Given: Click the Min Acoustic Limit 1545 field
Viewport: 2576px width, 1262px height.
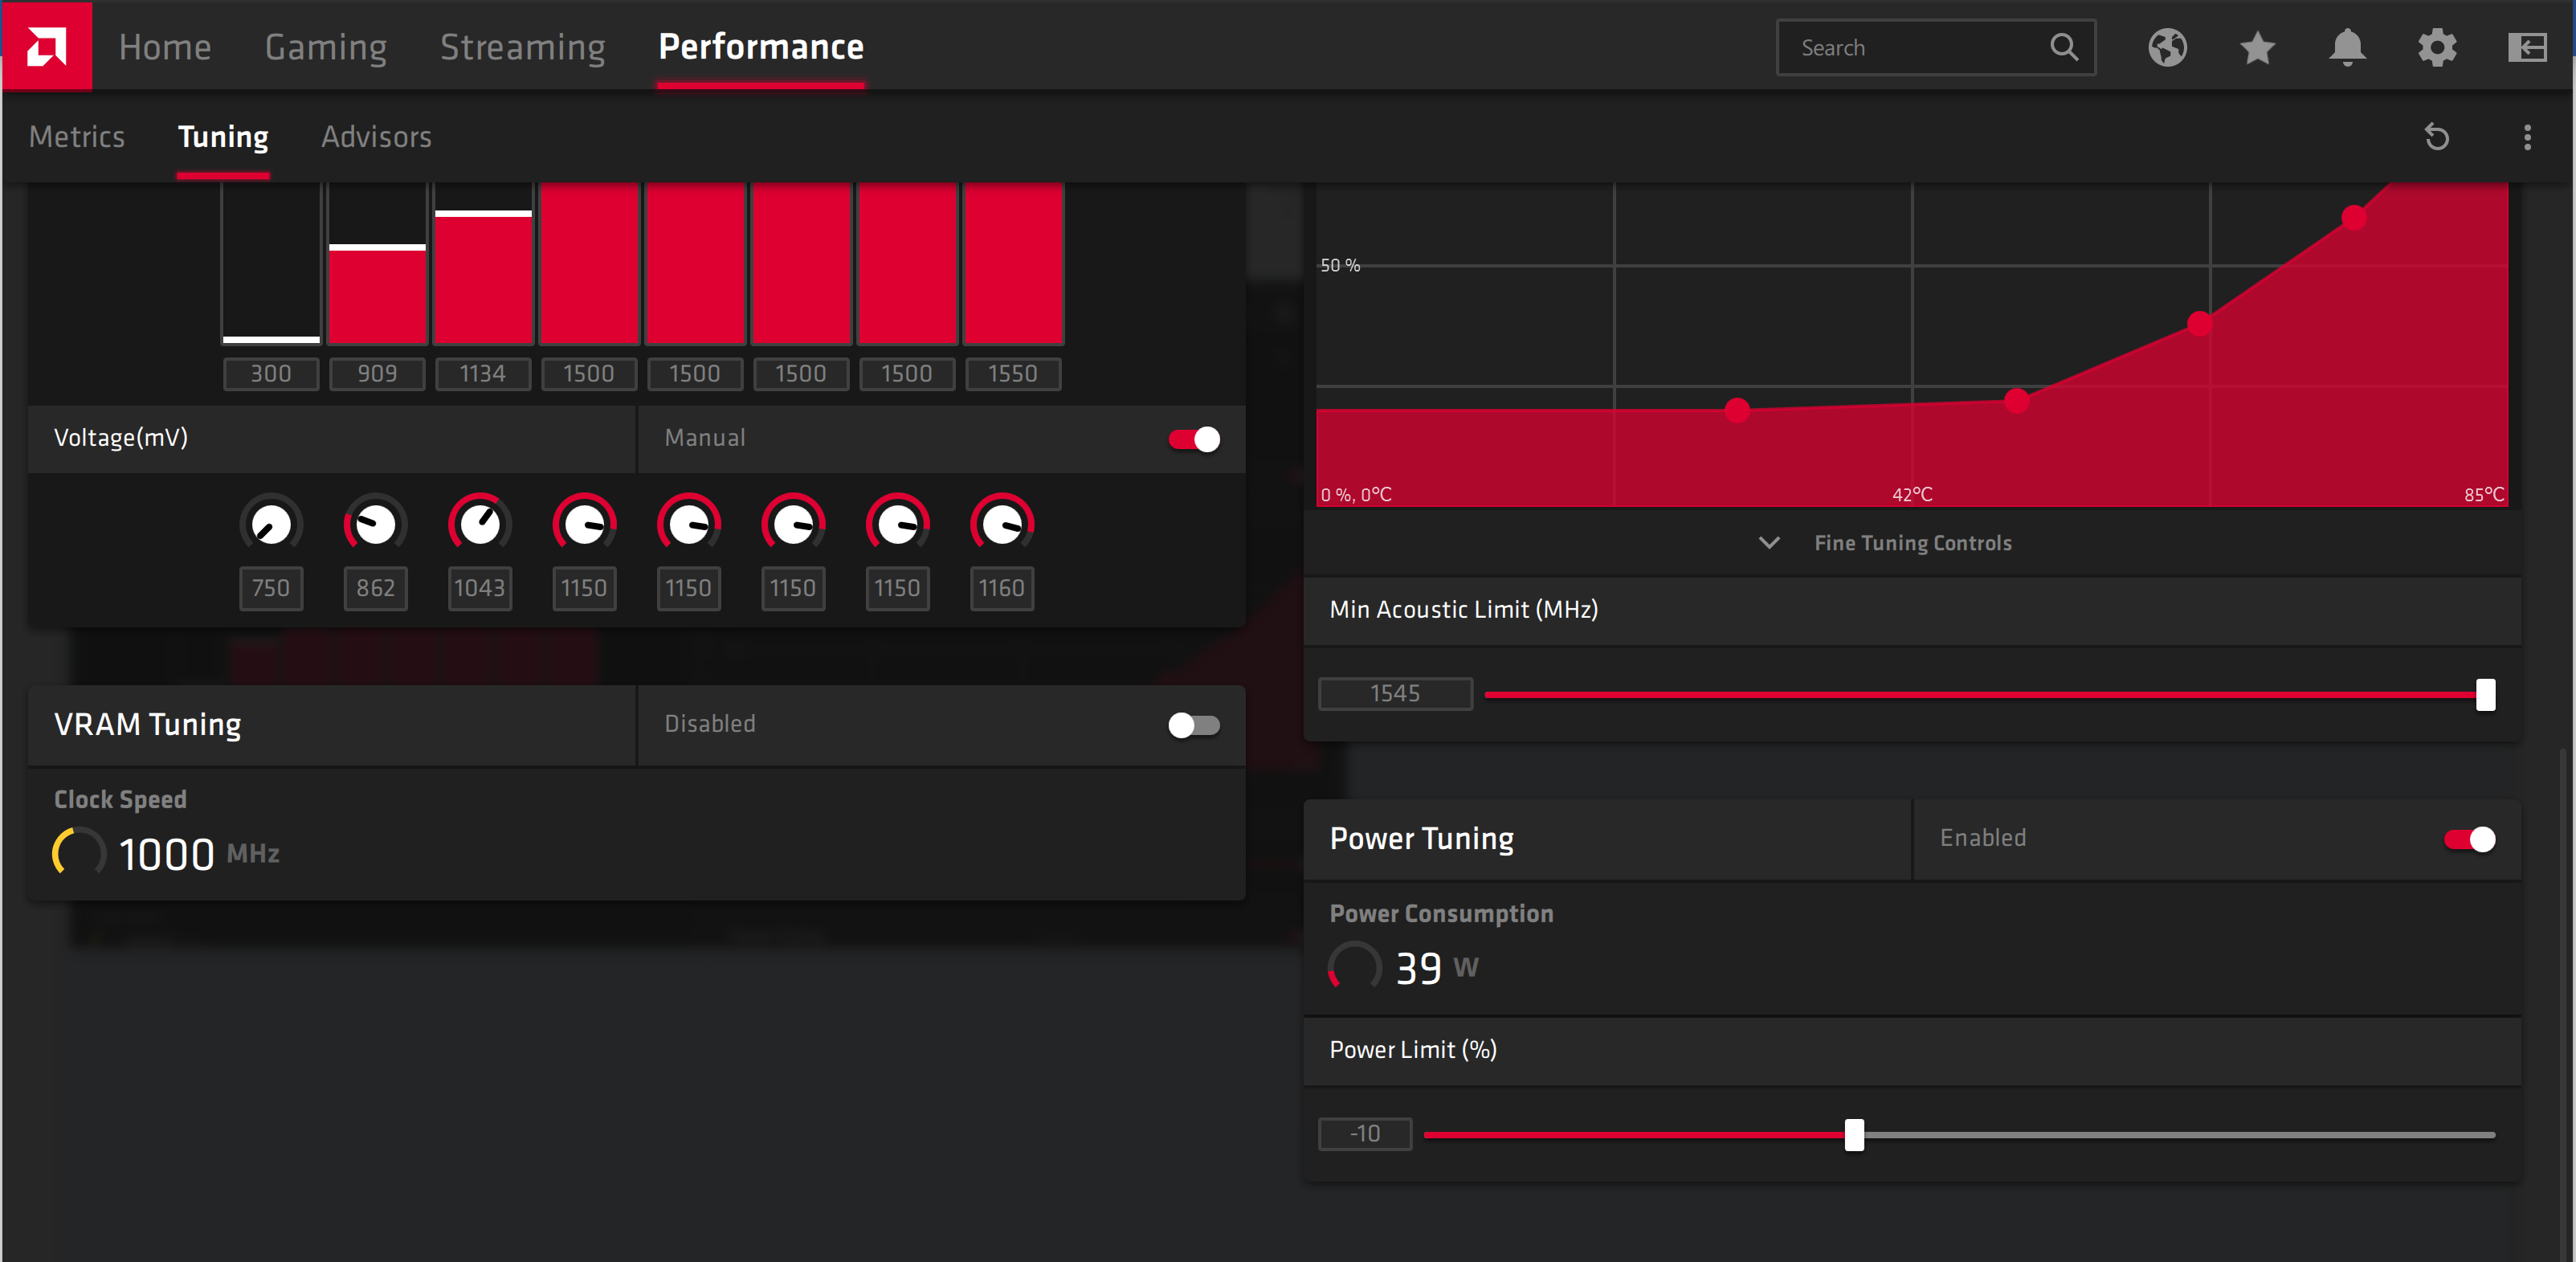Looking at the screenshot, I should click(x=1395, y=694).
